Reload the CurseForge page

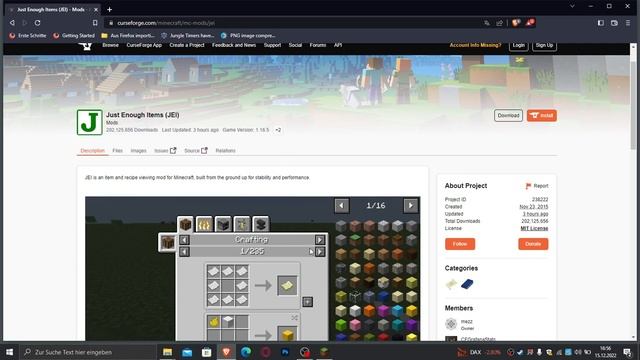point(37,23)
